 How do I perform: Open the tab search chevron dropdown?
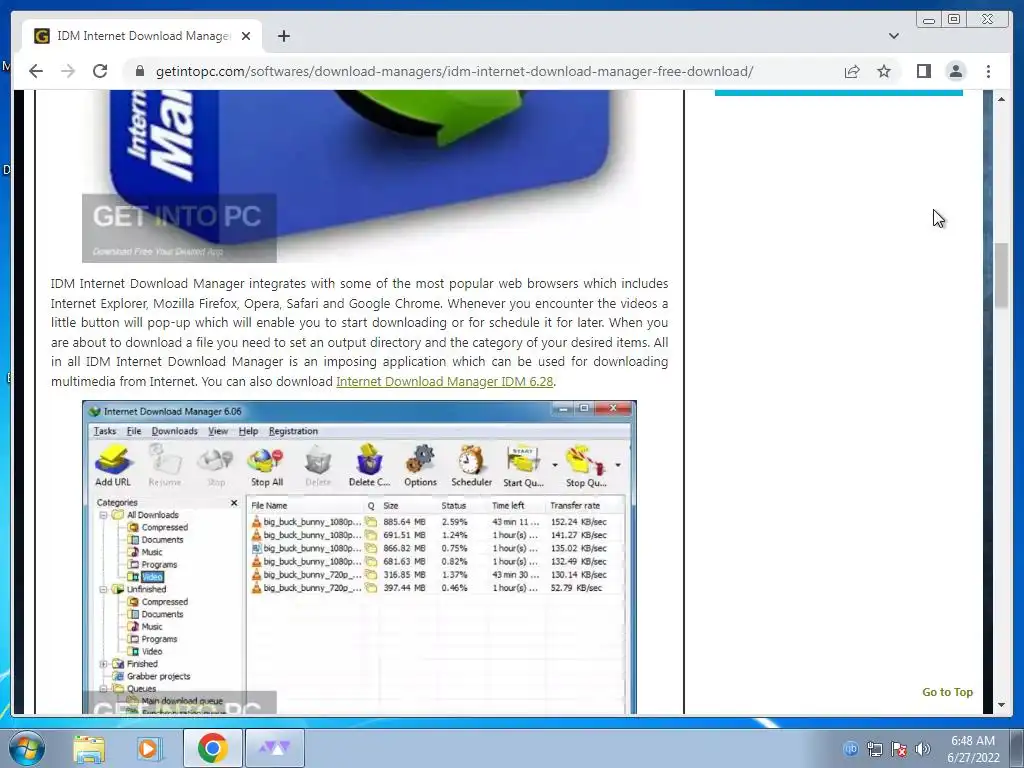pyautogui.click(x=893, y=36)
